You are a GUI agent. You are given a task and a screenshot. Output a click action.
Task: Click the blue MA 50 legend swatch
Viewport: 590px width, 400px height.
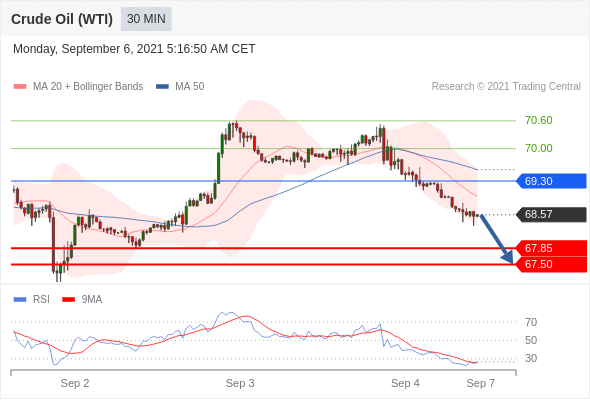point(162,87)
